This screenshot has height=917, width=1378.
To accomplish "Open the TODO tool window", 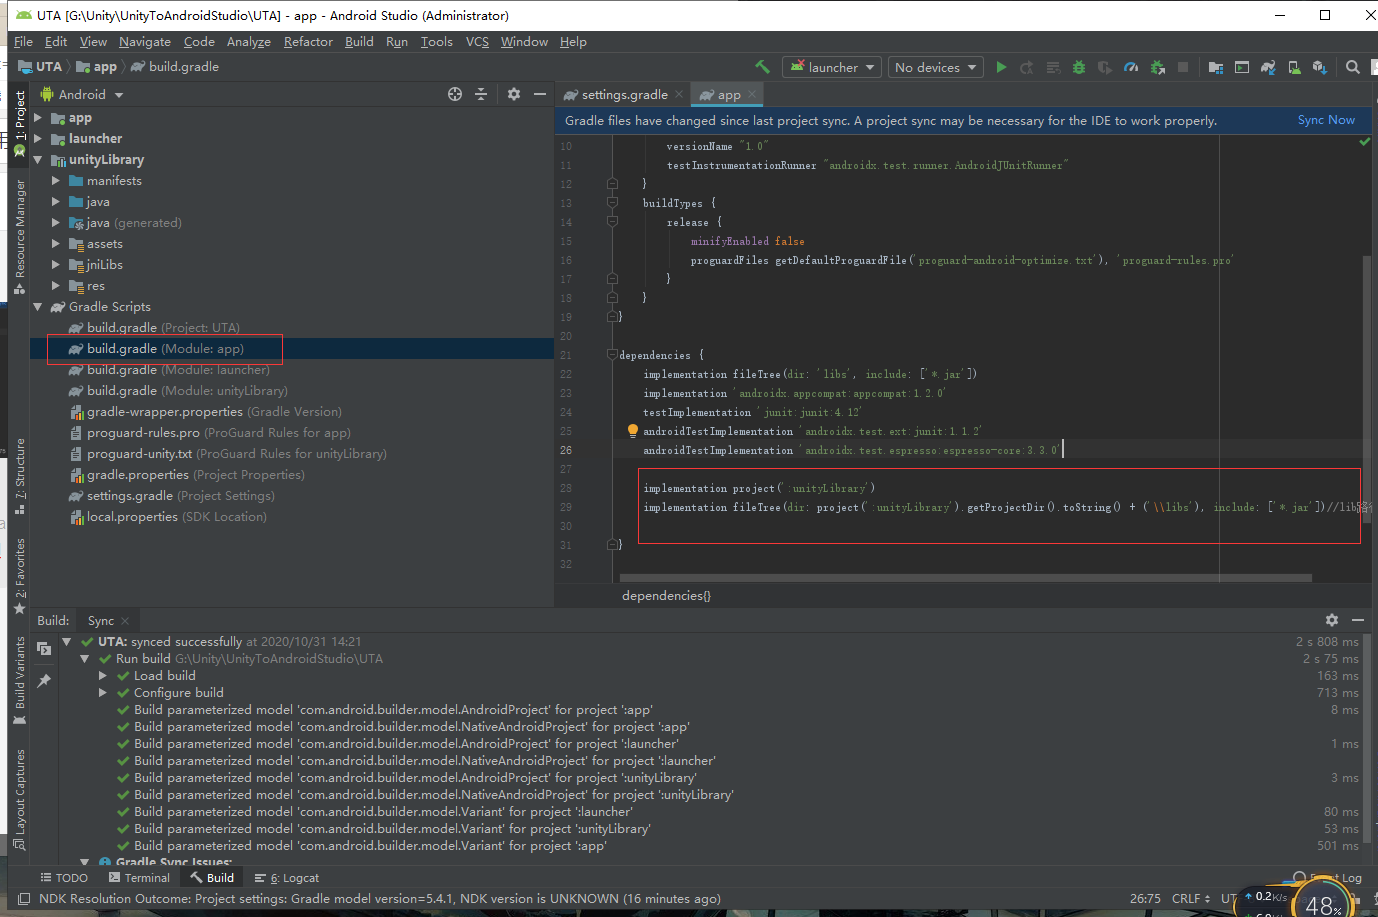I will coord(64,878).
